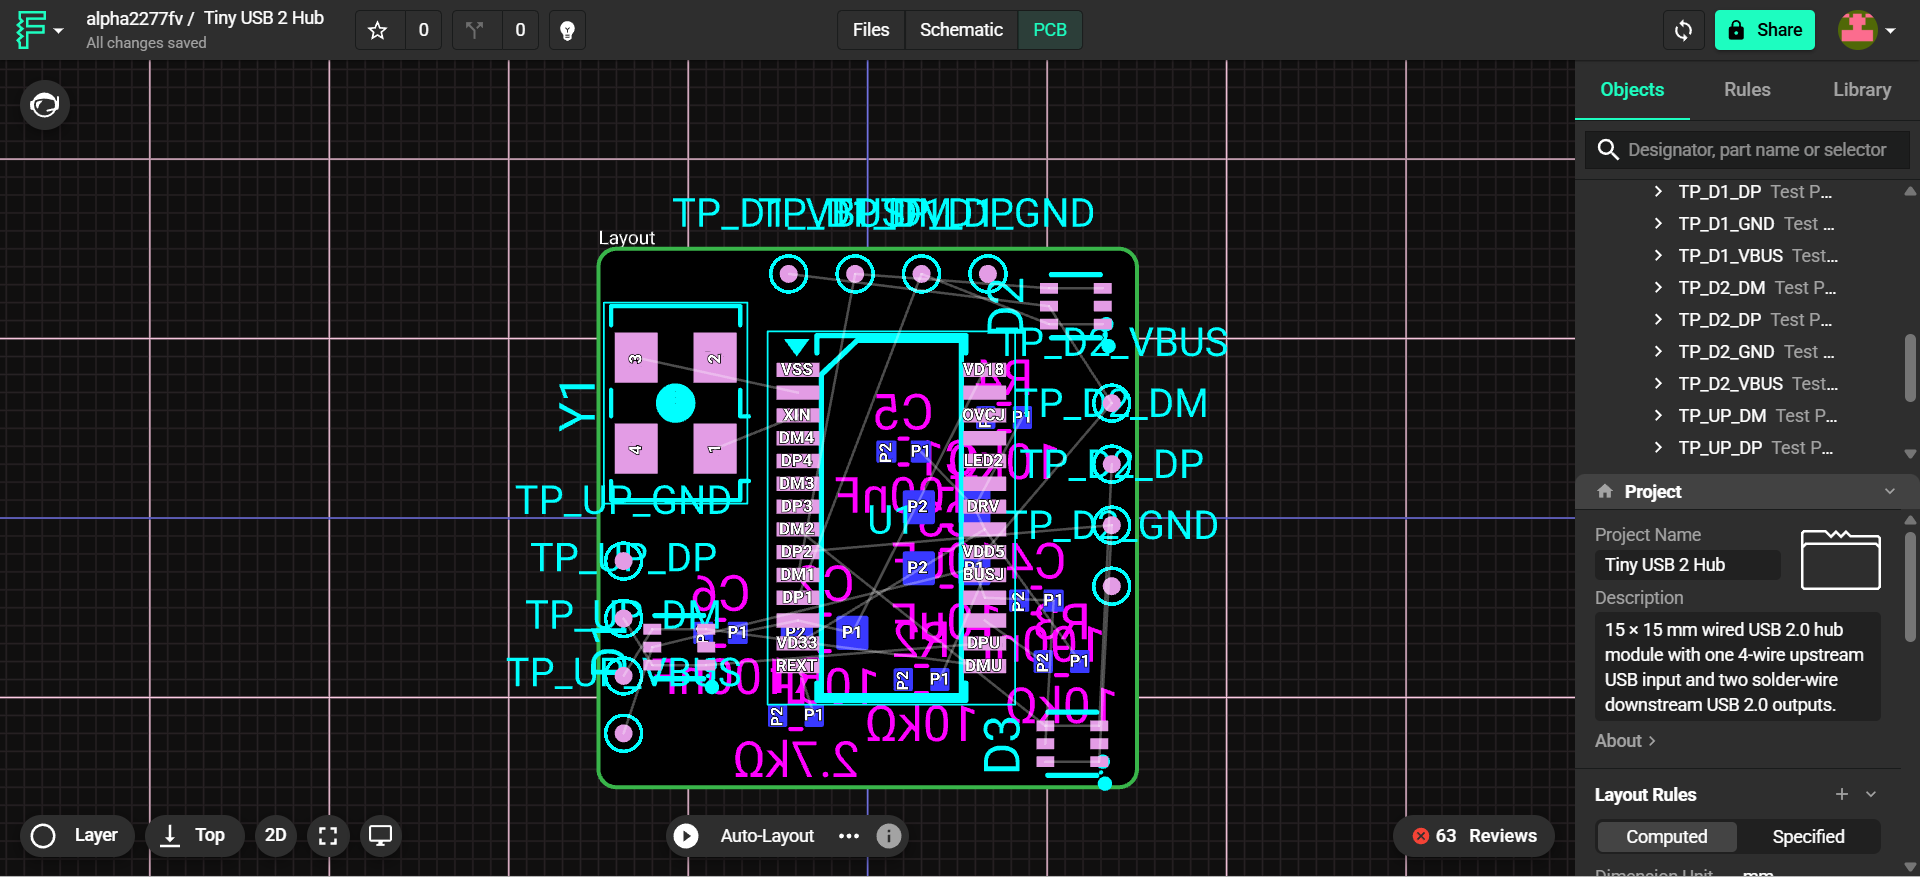The image size is (1920, 877).
Task: Click the star count 0 button
Action: (424, 31)
